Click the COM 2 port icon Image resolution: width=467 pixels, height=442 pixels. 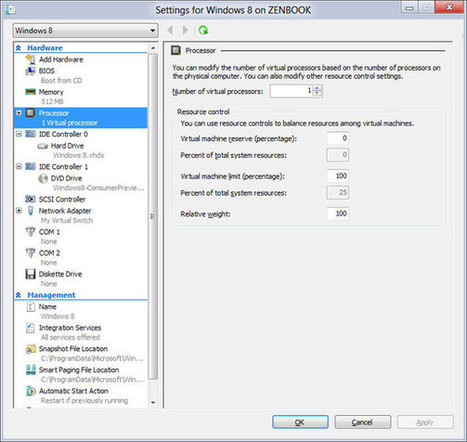point(30,253)
